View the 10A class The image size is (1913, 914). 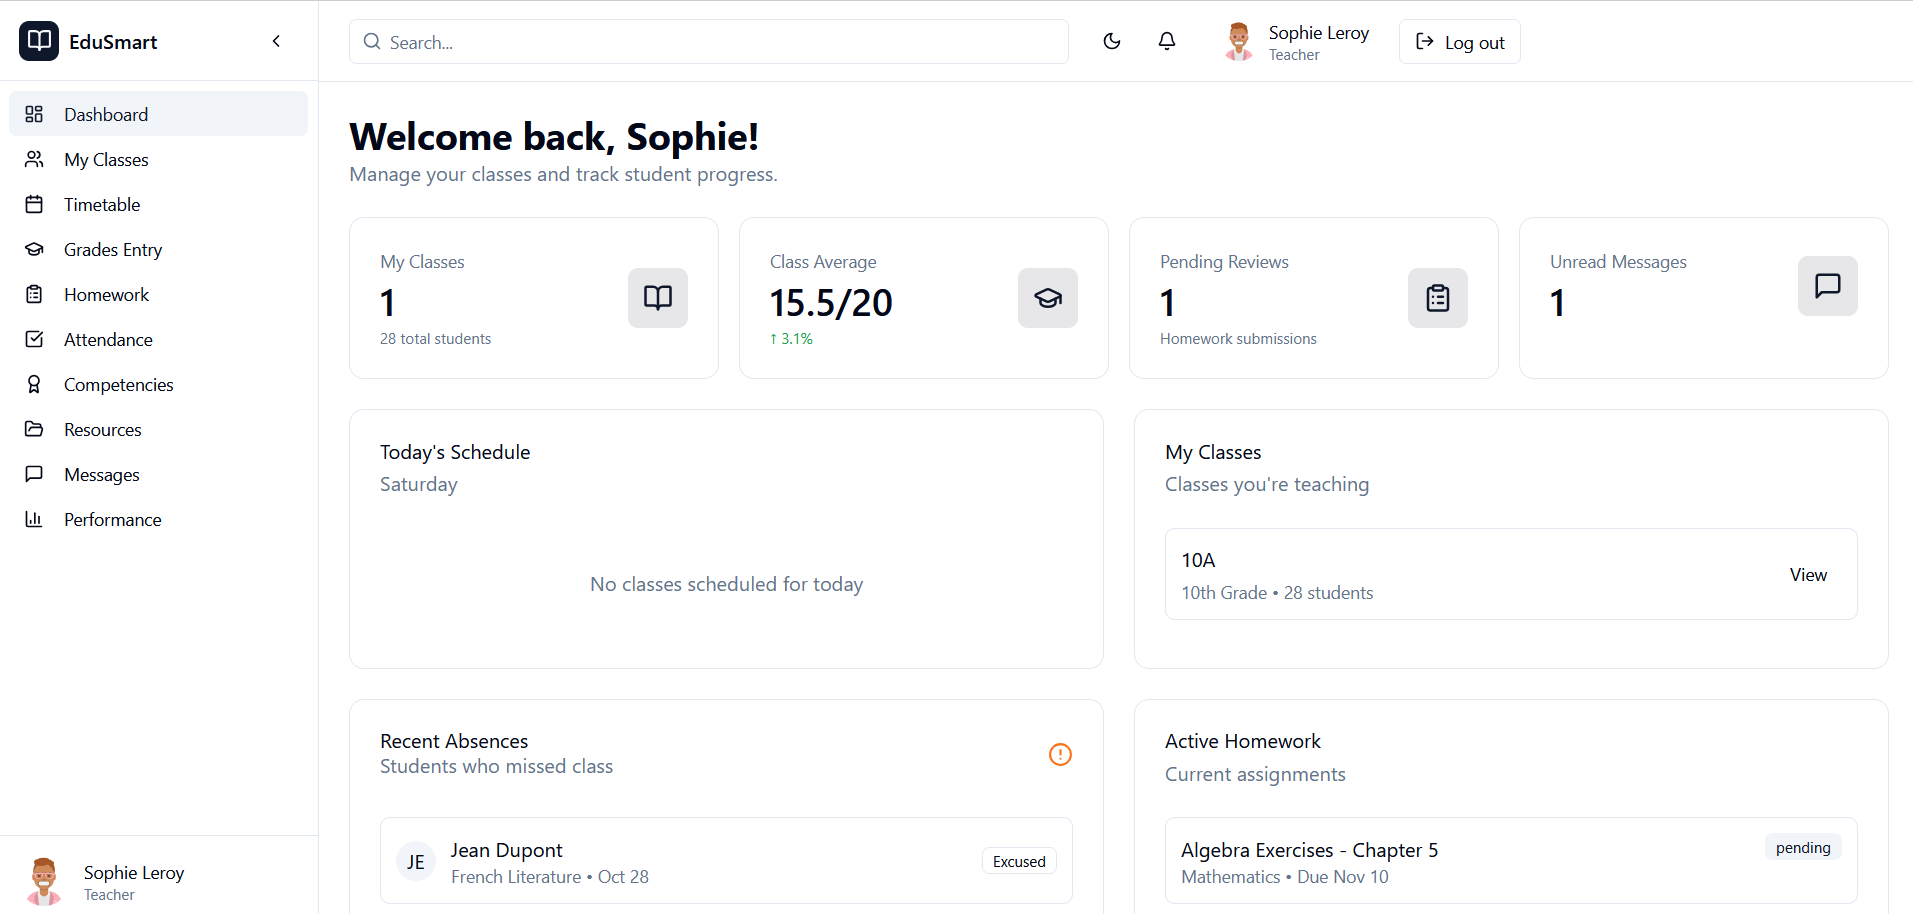point(1807,575)
